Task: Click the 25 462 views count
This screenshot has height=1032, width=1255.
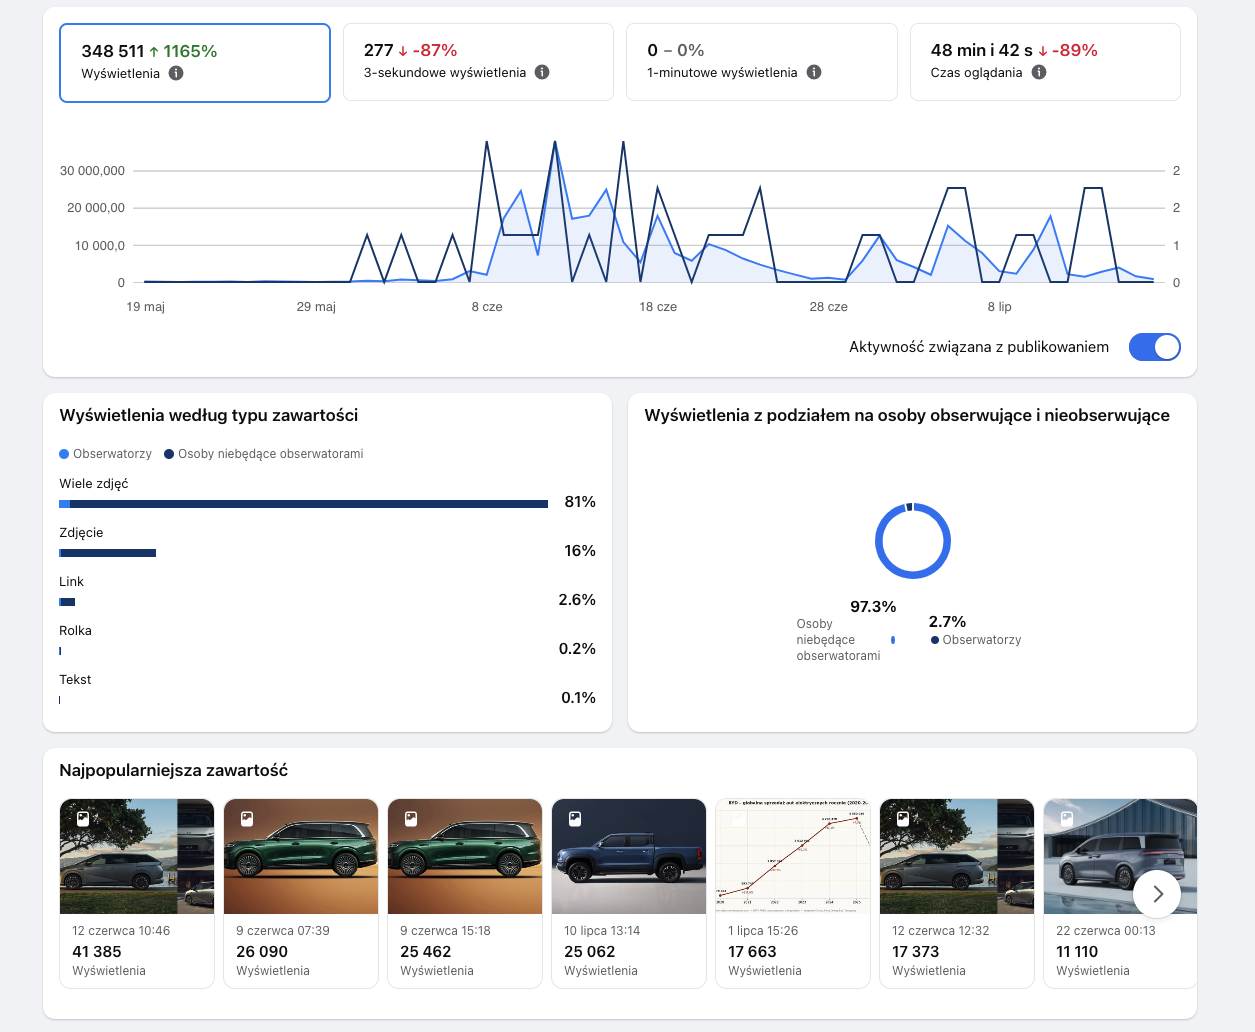Action: pos(426,952)
